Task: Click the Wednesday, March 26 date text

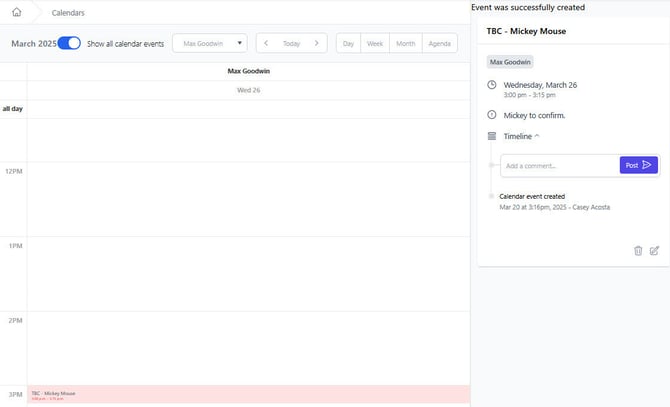Action: (540, 85)
